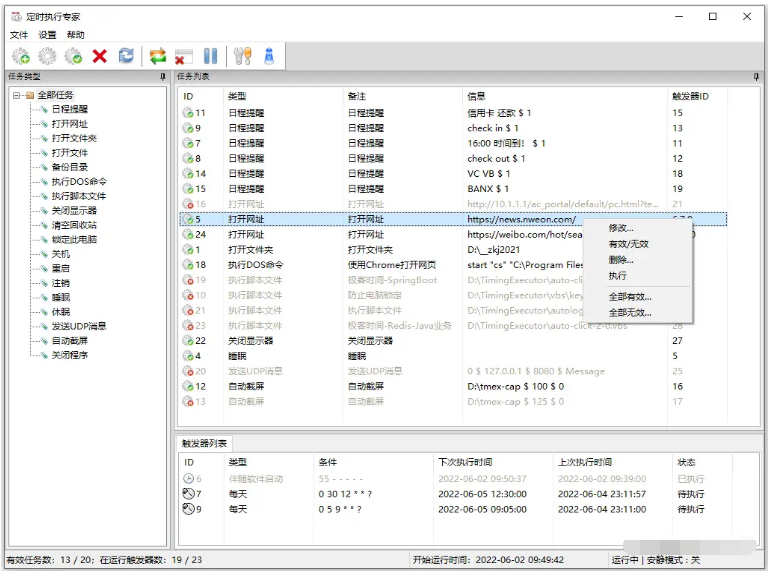Click the green-orange swap arrows icon
Image resolution: width=772 pixels, height=576 pixels.
(x=158, y=57)
